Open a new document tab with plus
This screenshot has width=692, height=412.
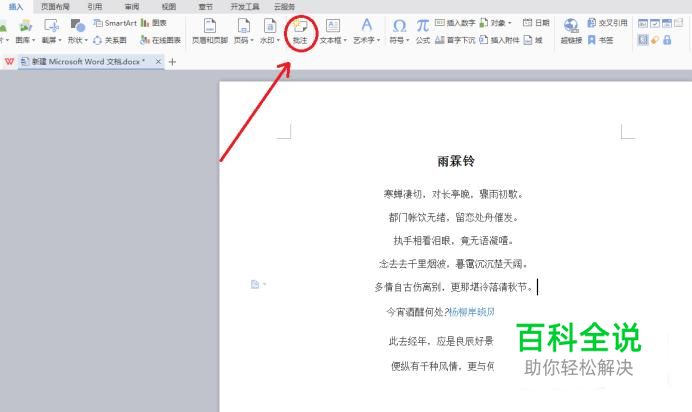click(173, 62)
